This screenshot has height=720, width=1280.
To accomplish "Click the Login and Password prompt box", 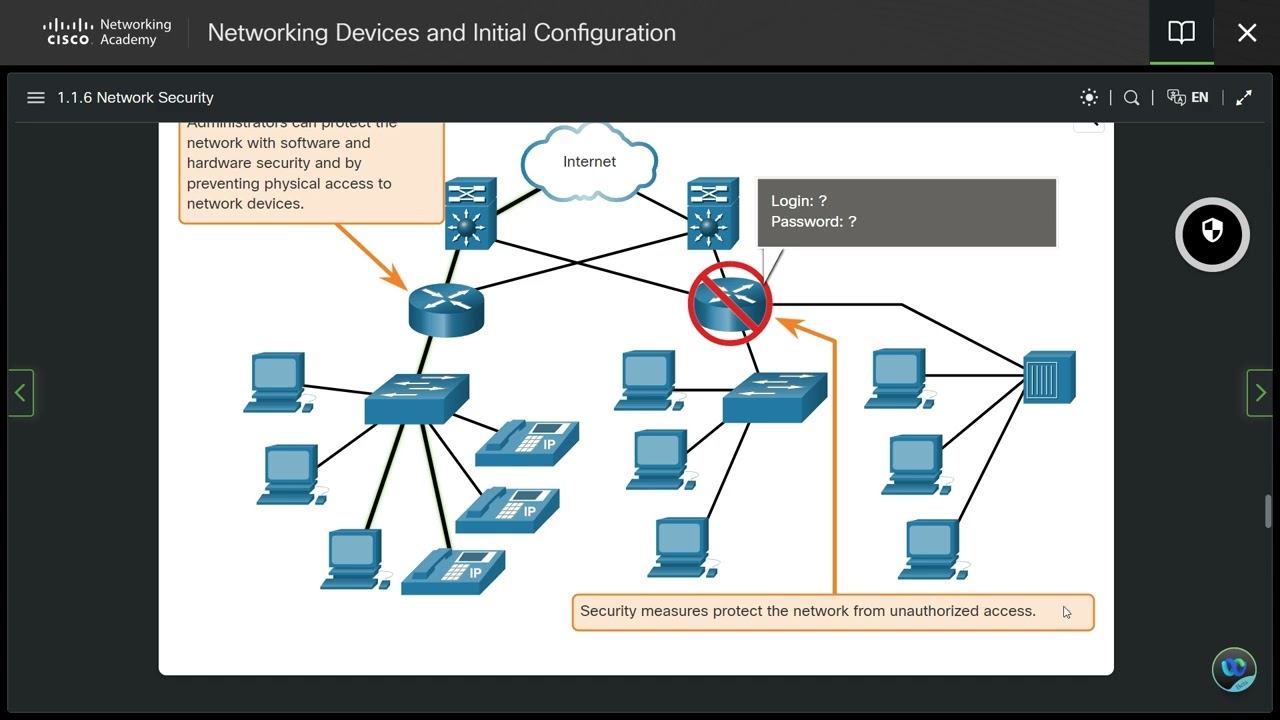I will point(907,212).
